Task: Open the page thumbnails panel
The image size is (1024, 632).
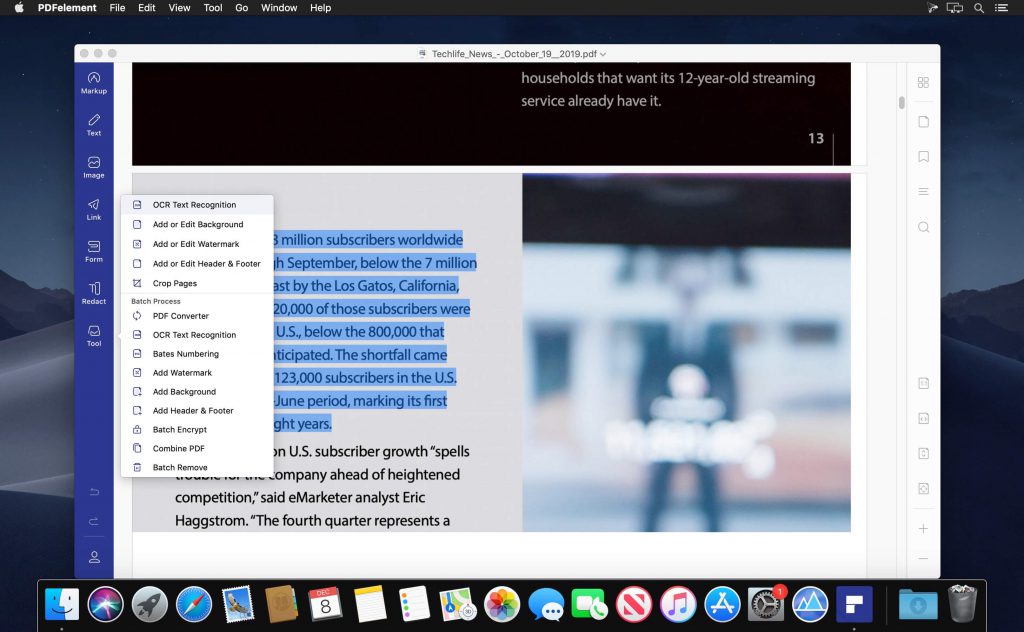Action: click(x=922, y=121)
